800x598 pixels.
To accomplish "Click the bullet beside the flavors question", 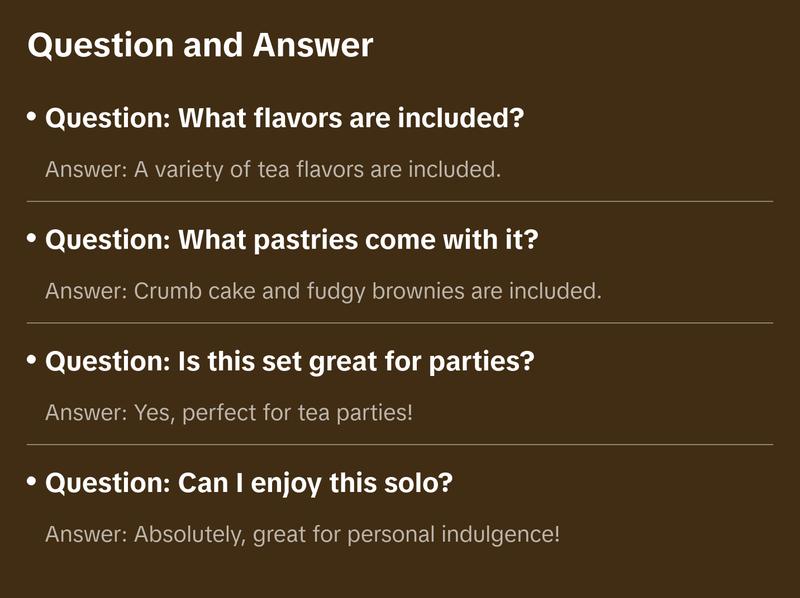I will click(x=32, y=117).
